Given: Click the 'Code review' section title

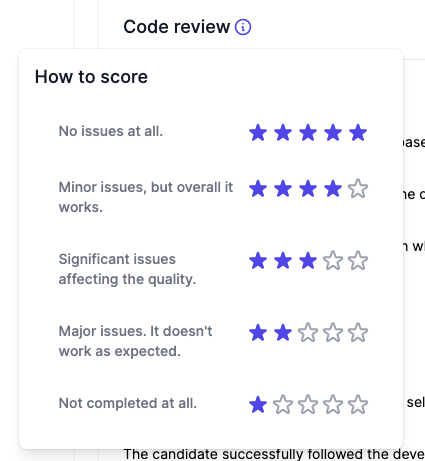Looking at the screenshot, I should tap(177, 27).
